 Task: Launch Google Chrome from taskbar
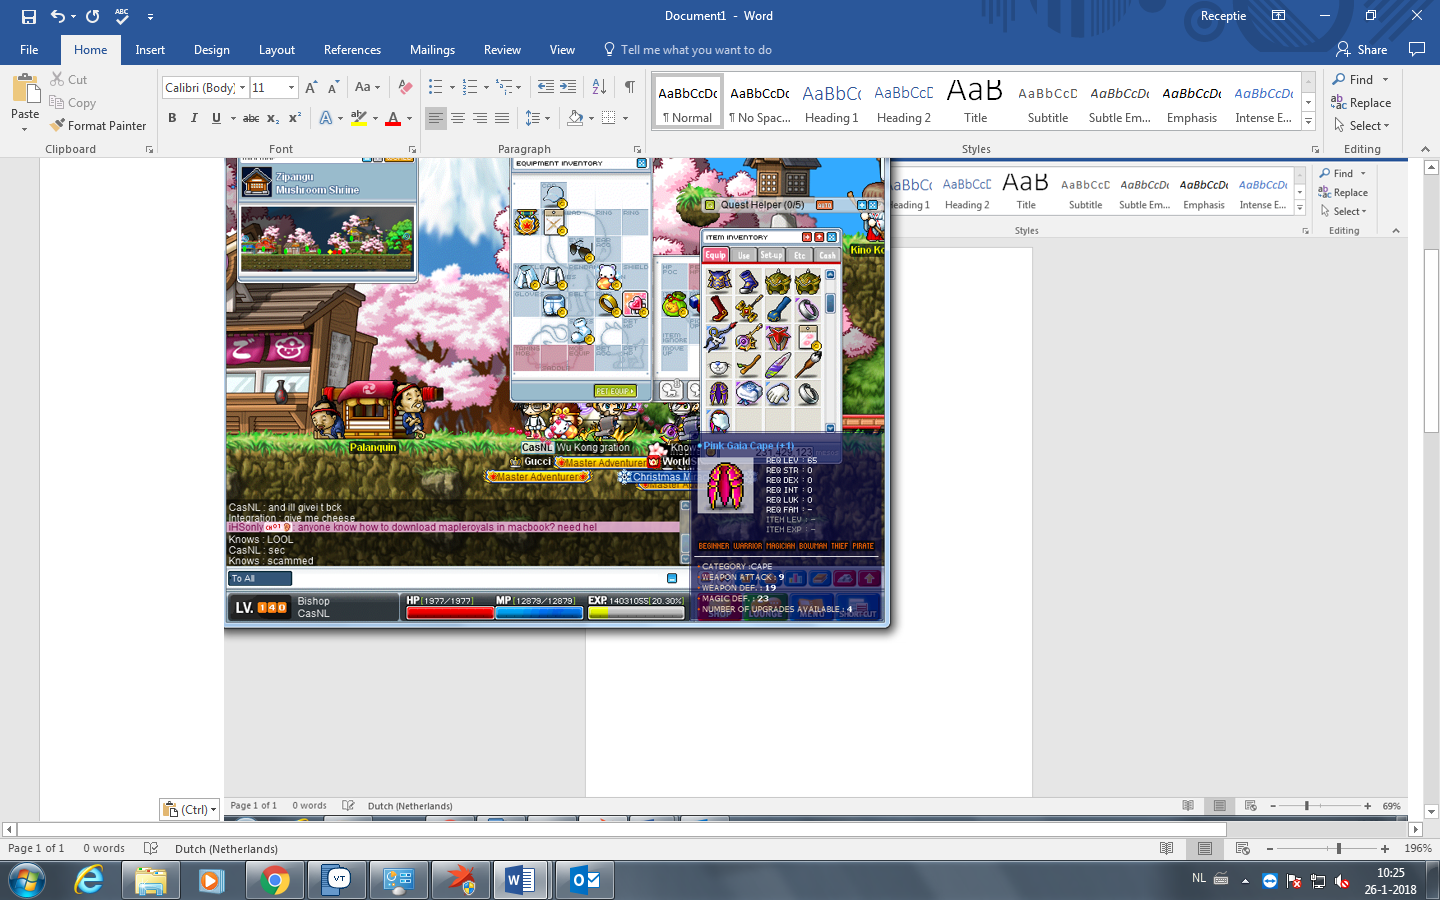[275, 880]
